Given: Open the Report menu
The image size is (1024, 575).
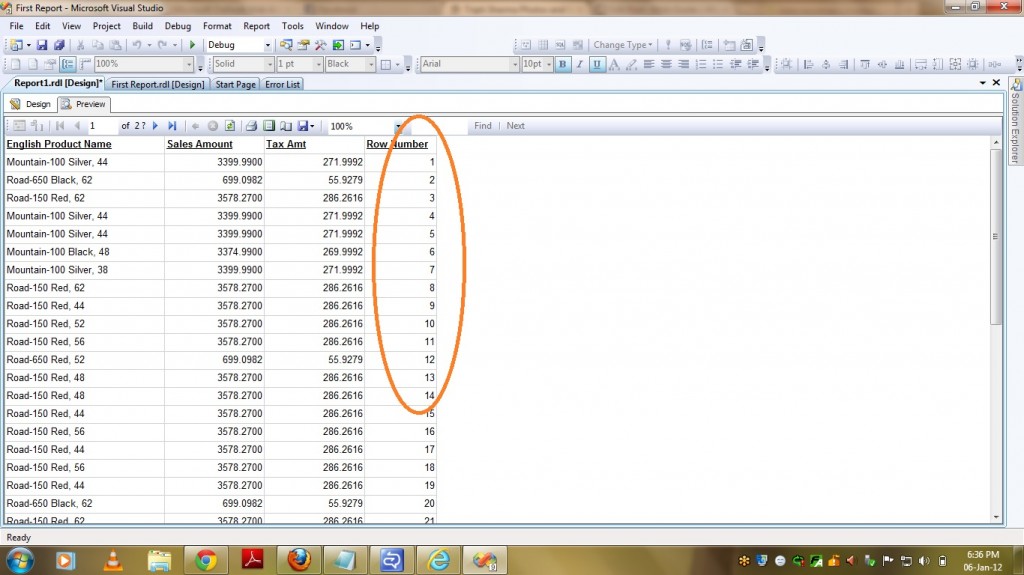Looking at the screenshot, I should (256, 26).
